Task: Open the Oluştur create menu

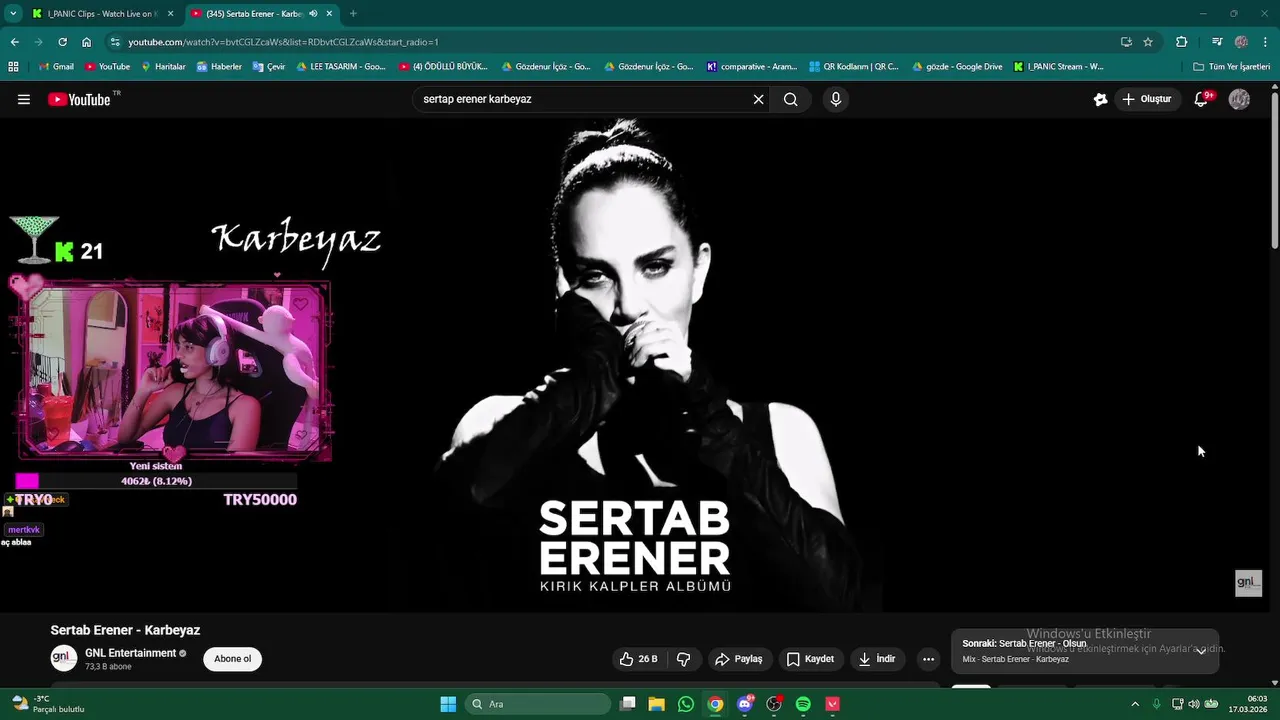Action: point(1147,99)
